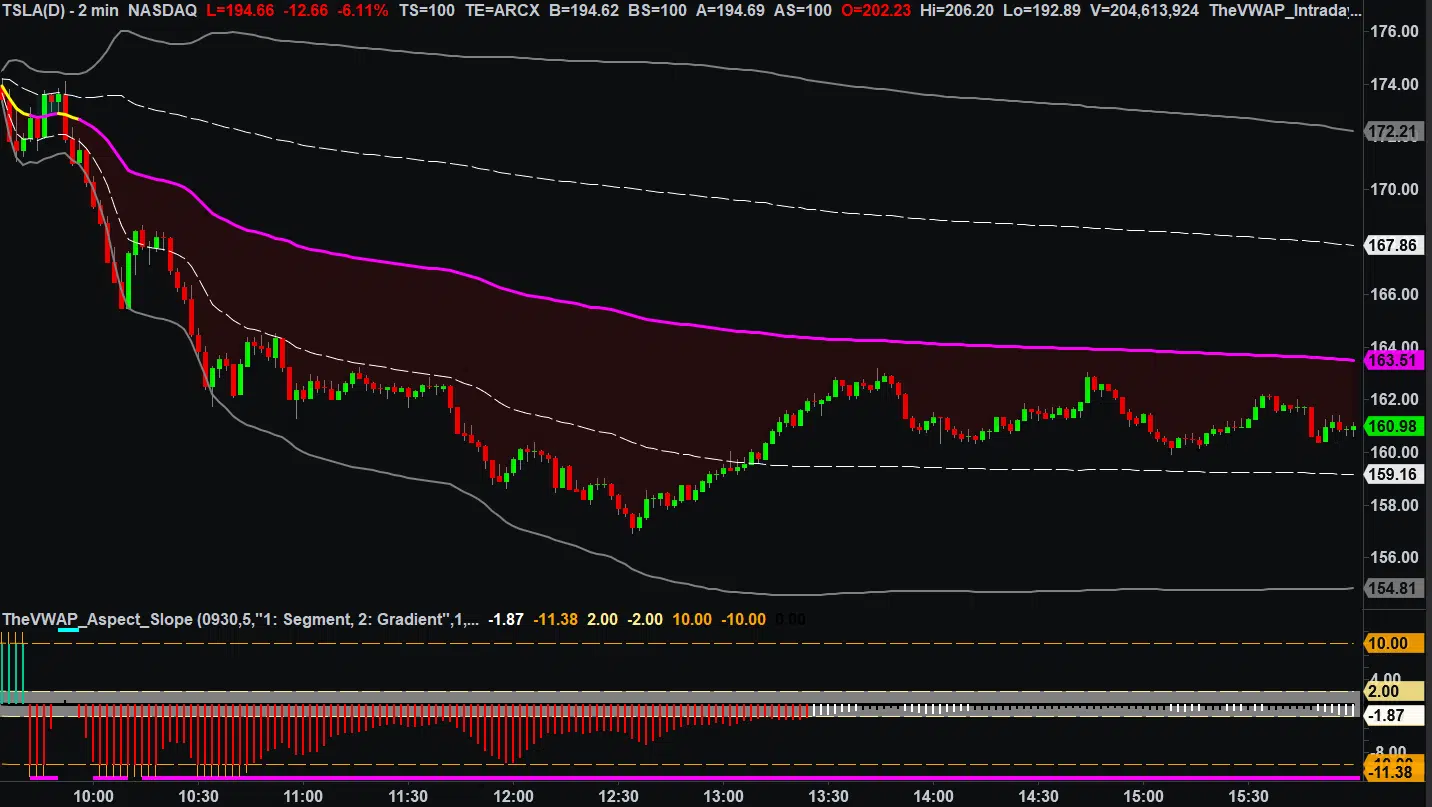The image size is (1432, 807).
Task: Click the 13:30 time axis label
Action: tap(828, 796)
